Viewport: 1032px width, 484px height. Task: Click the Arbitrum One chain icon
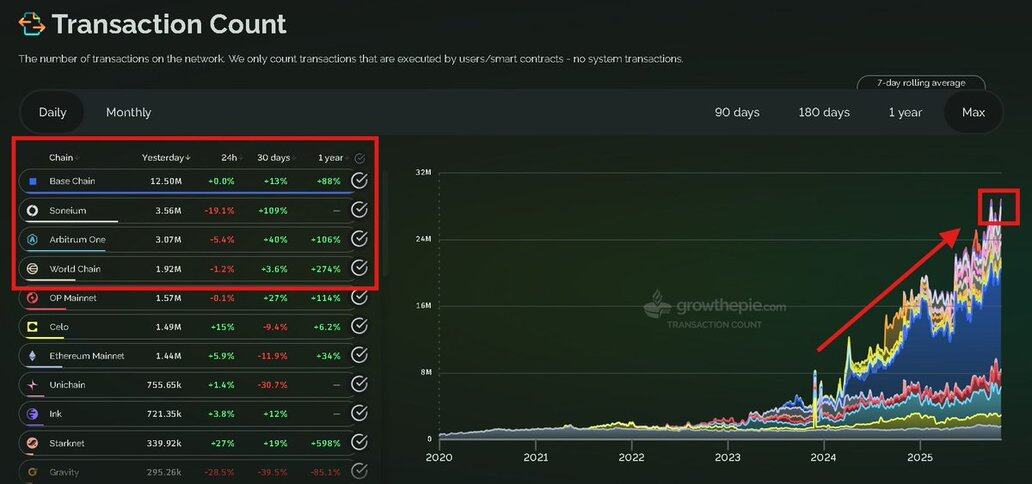tap(33, 240)
